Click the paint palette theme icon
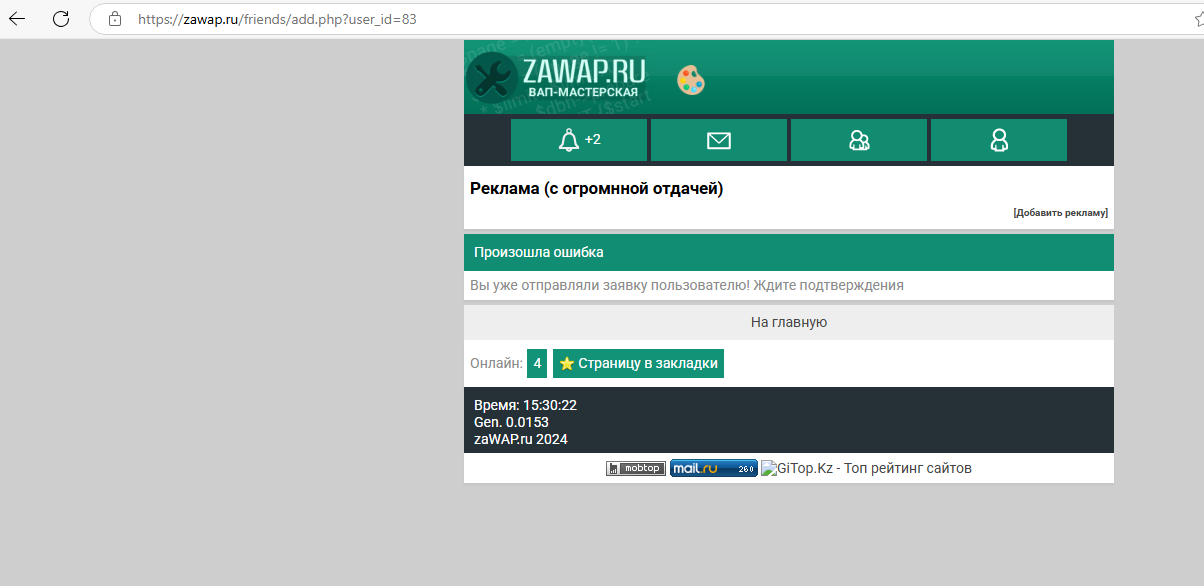Image resolution: width=1204 pixels, height=586 pixels. point(691,80)
